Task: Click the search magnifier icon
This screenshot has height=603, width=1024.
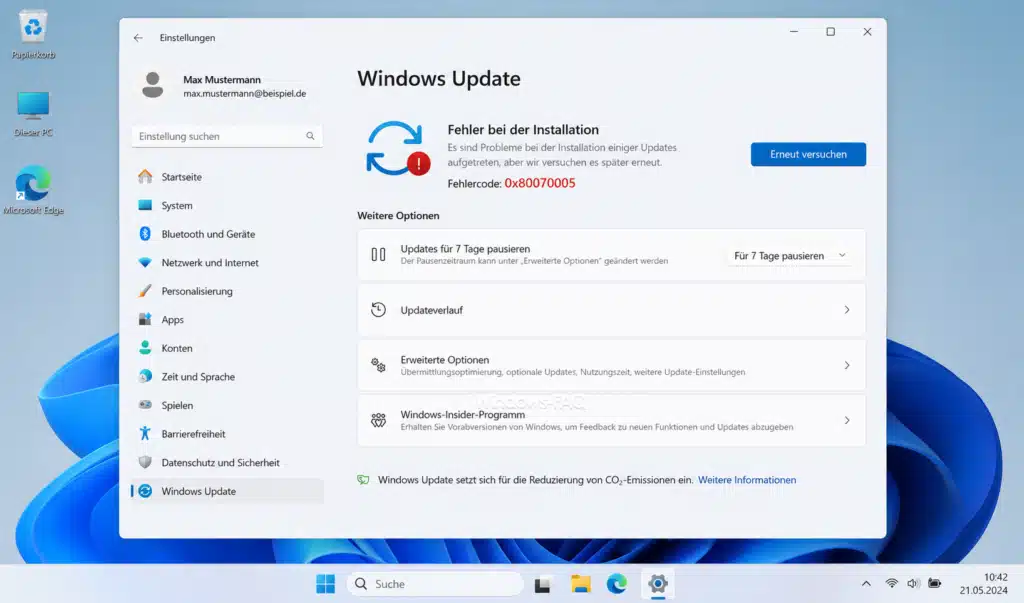Action: click(x=310, y=136)
